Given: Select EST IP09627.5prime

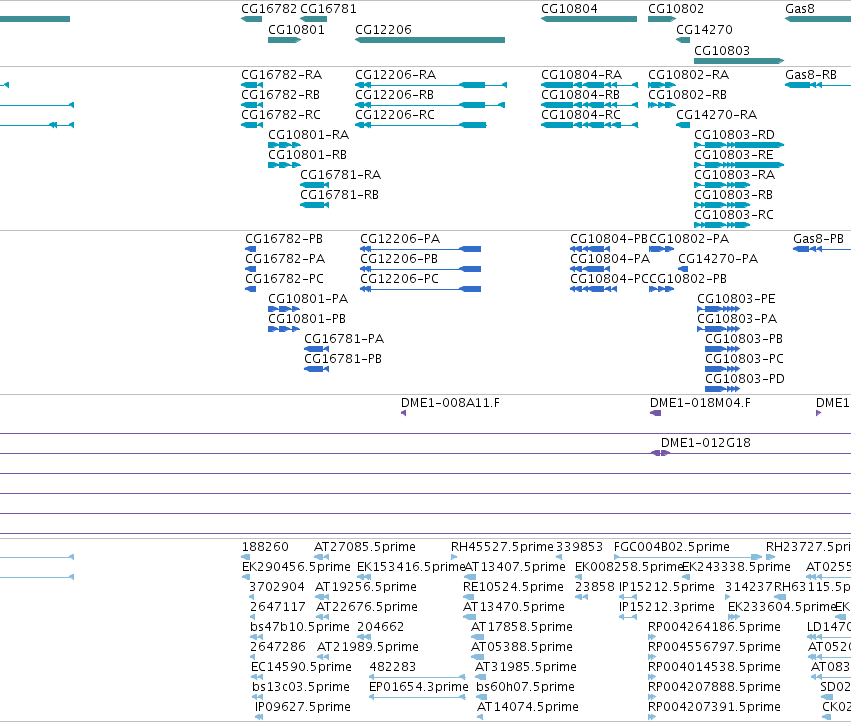Looking at the screenshot, I should pyautogui.click(x=303, y=707).
